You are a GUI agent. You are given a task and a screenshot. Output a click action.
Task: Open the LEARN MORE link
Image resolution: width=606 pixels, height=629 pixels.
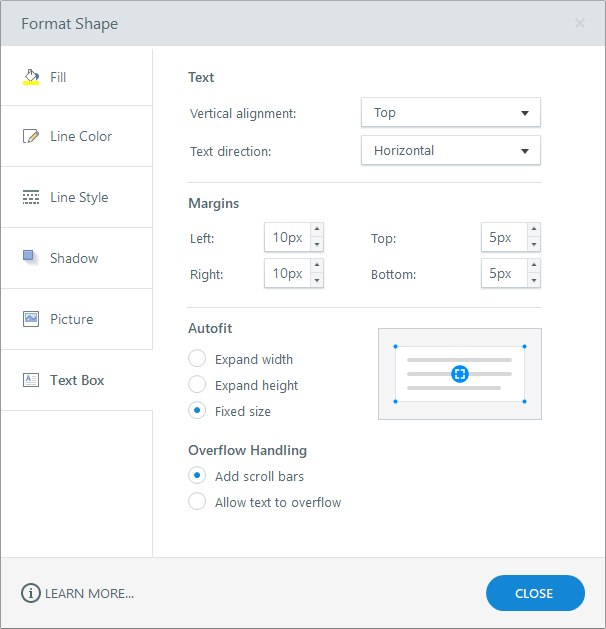[x=89, y=593]
